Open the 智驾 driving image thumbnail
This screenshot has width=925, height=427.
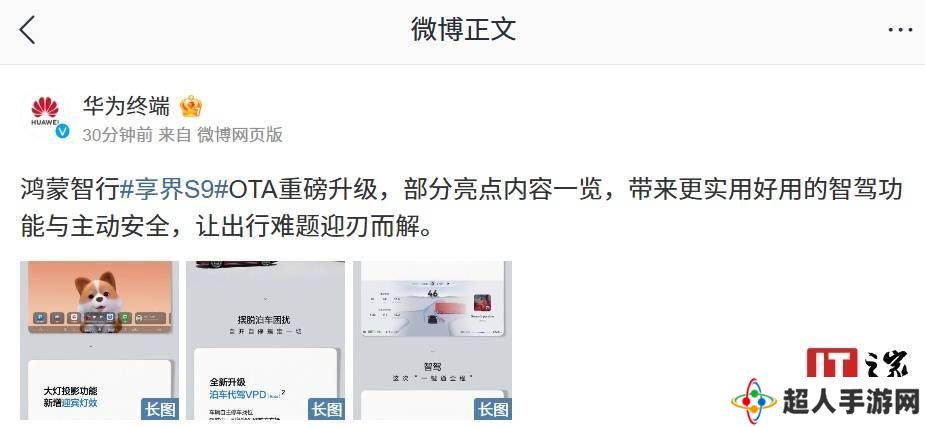(x=432, y=340)
